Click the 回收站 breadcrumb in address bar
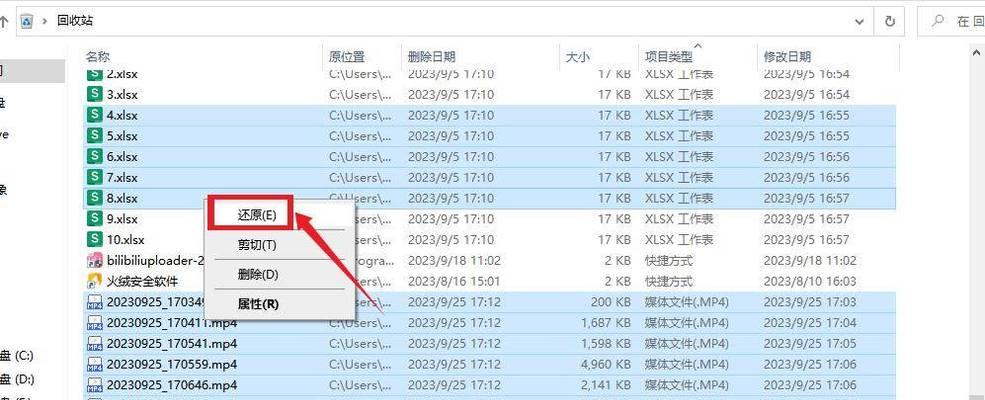 (75, 21)
